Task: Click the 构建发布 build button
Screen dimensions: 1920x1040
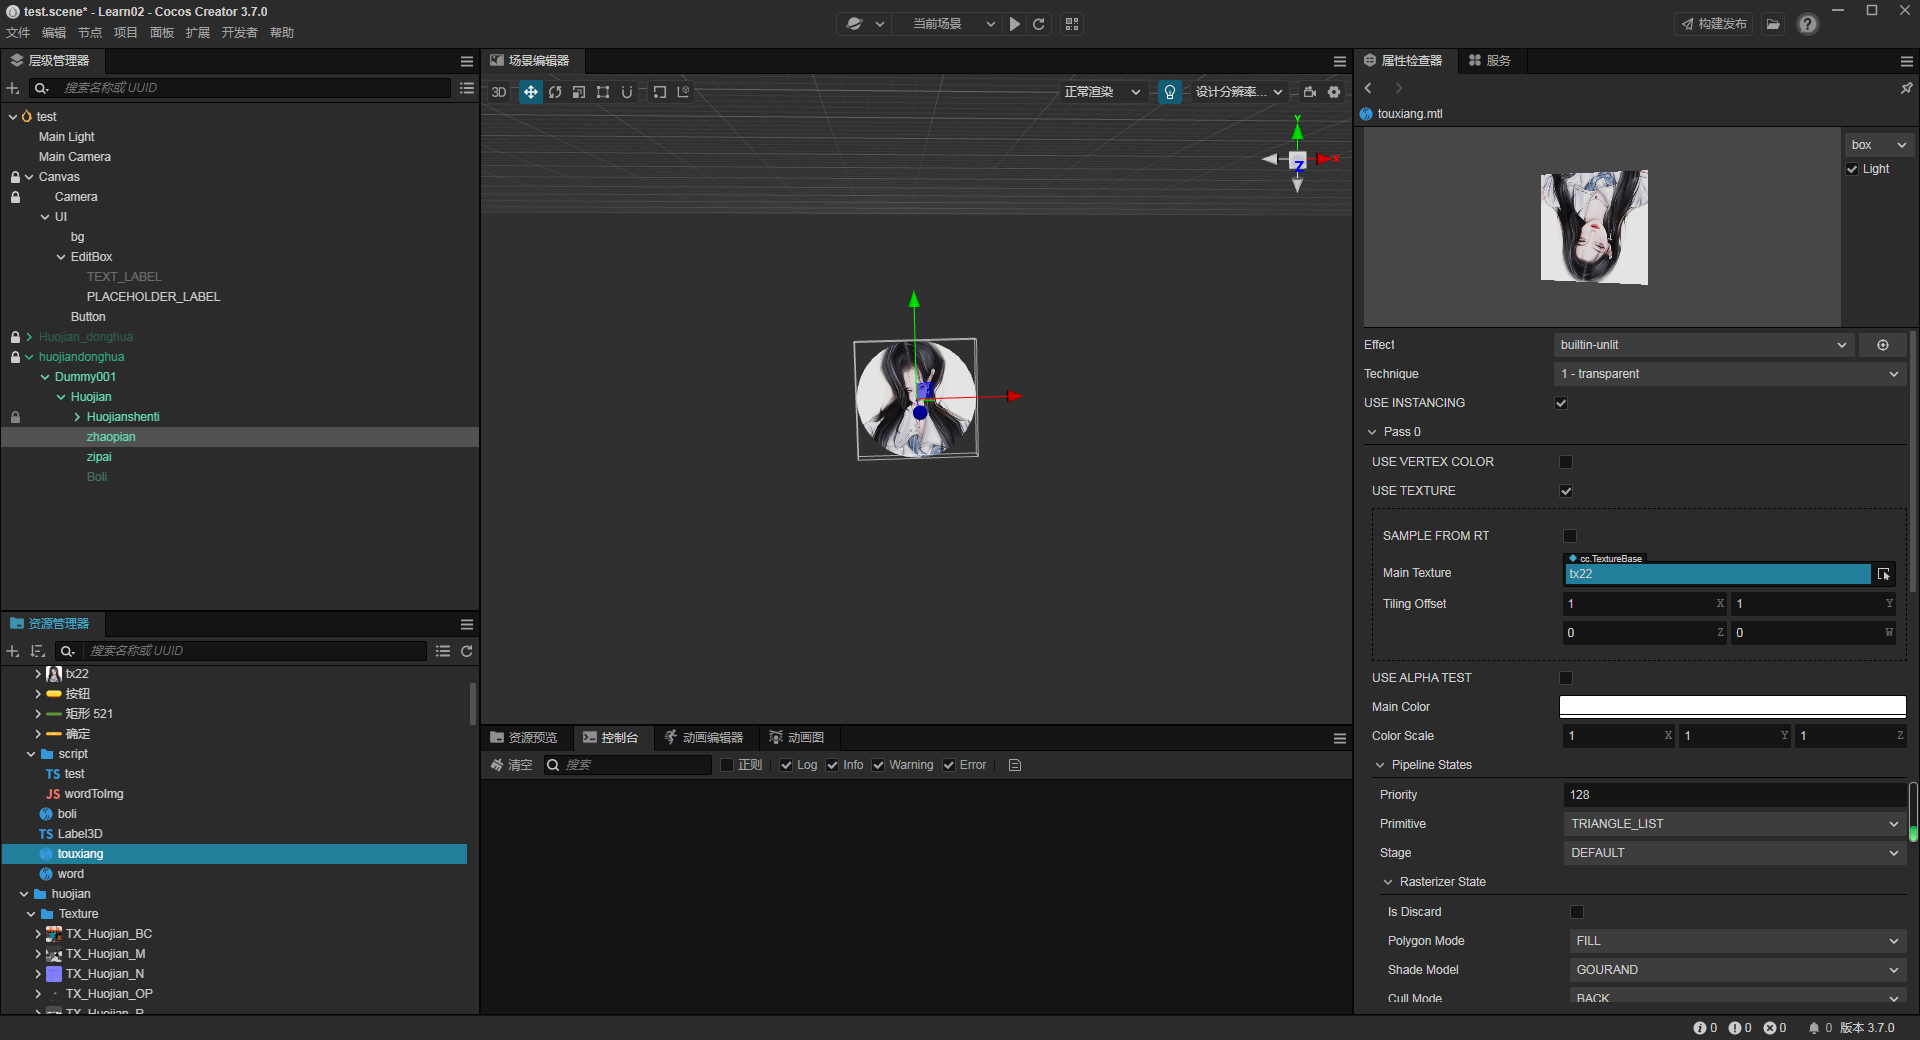Action: click(x=1714, y=24)
